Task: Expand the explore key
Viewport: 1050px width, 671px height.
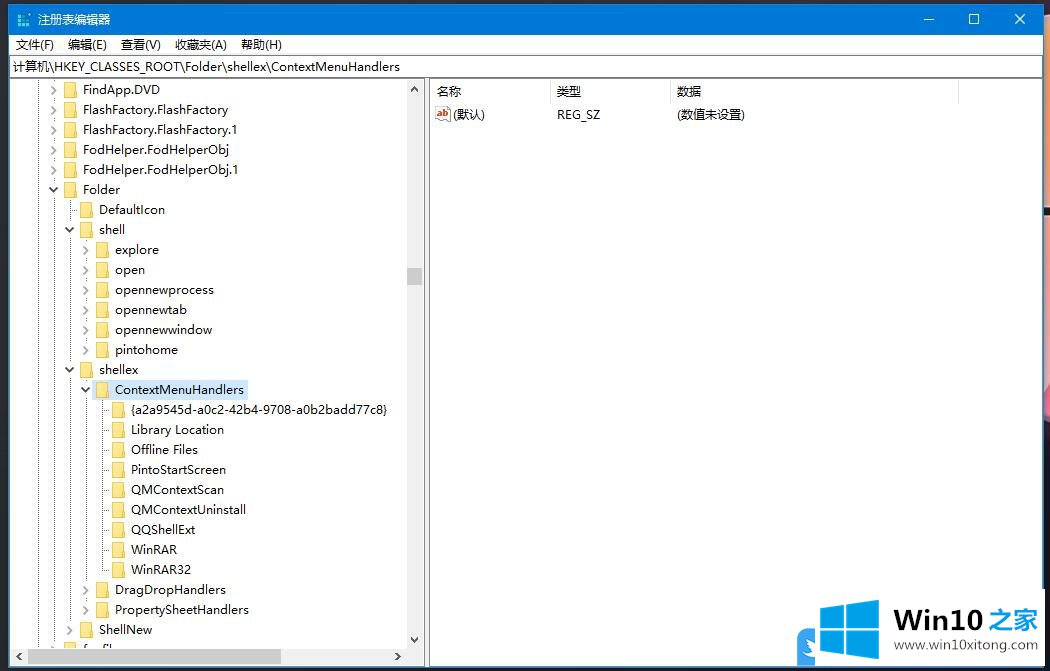Action: (86, 250)
